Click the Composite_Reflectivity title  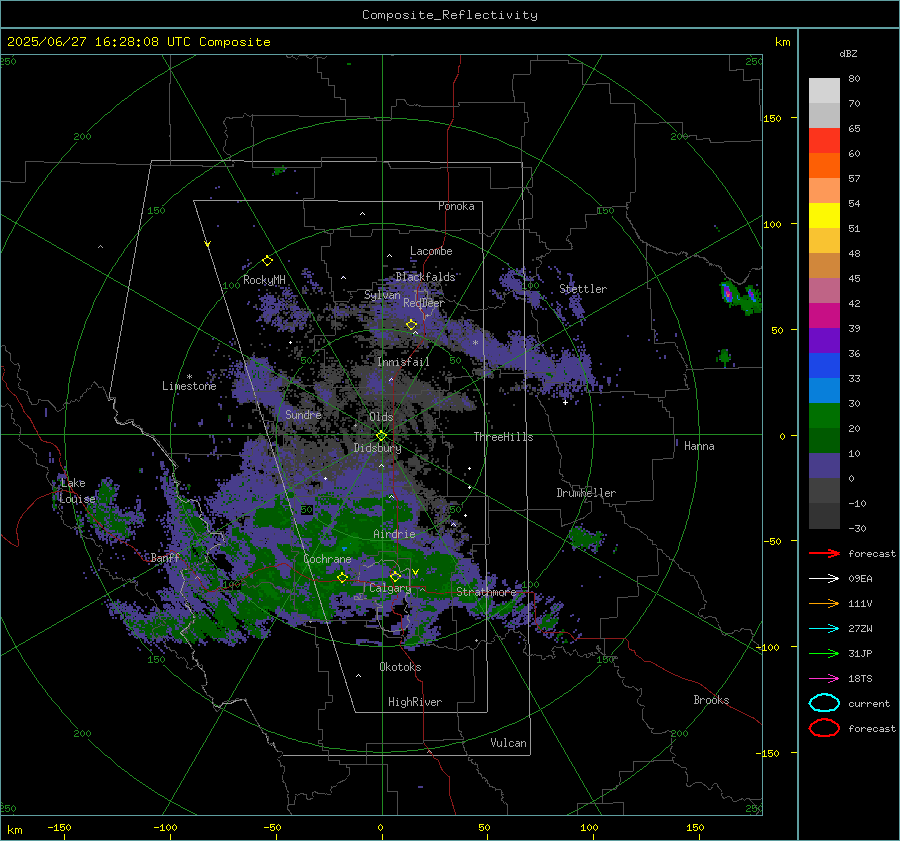point(450,15)
